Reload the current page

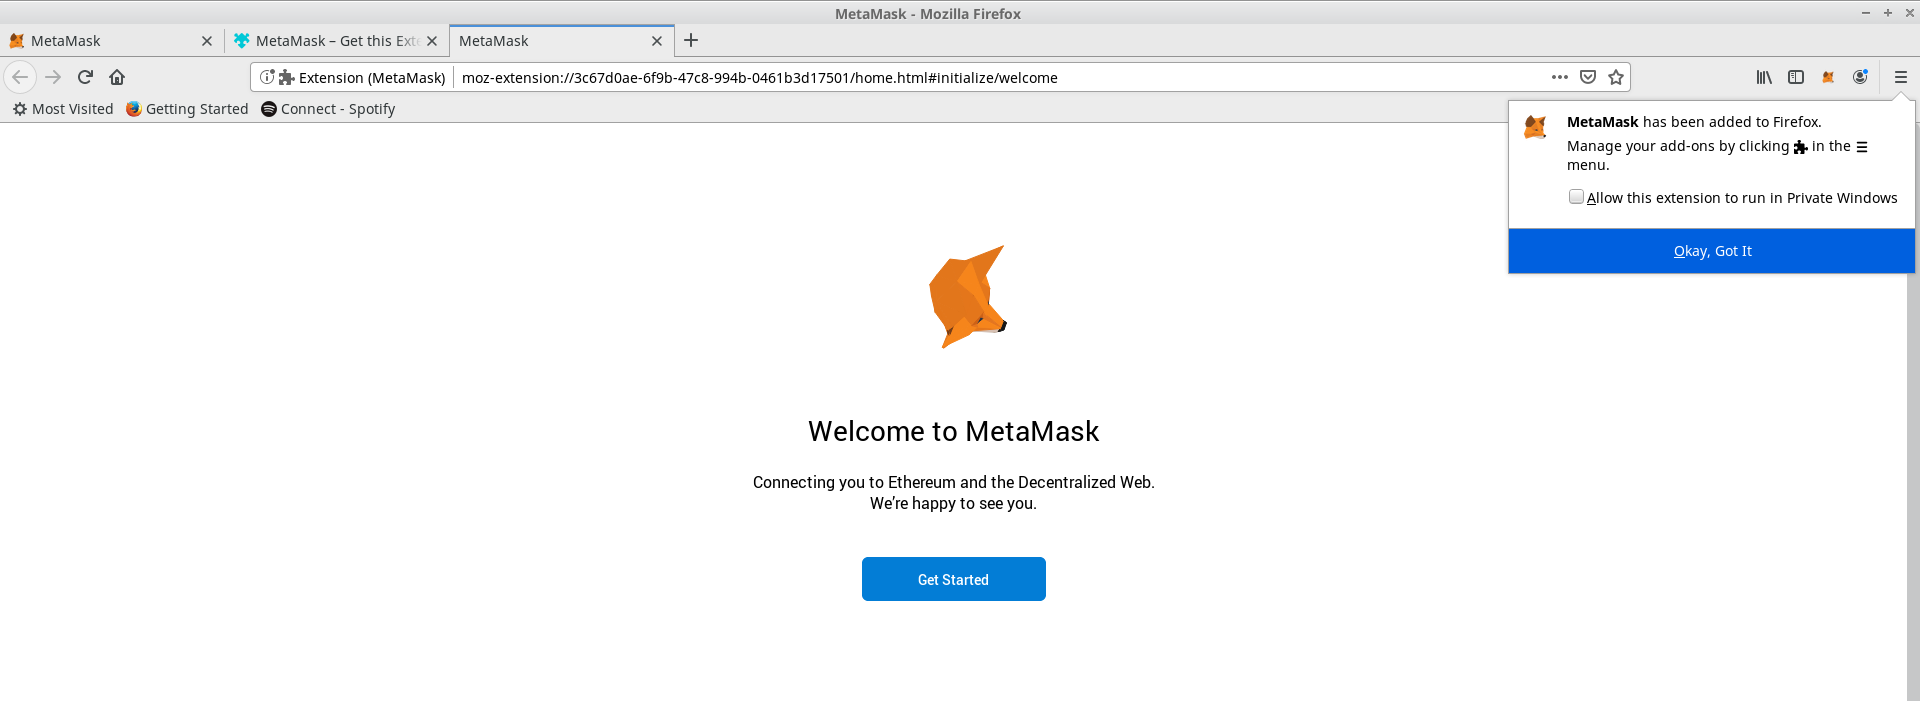[x=85, y=77]
